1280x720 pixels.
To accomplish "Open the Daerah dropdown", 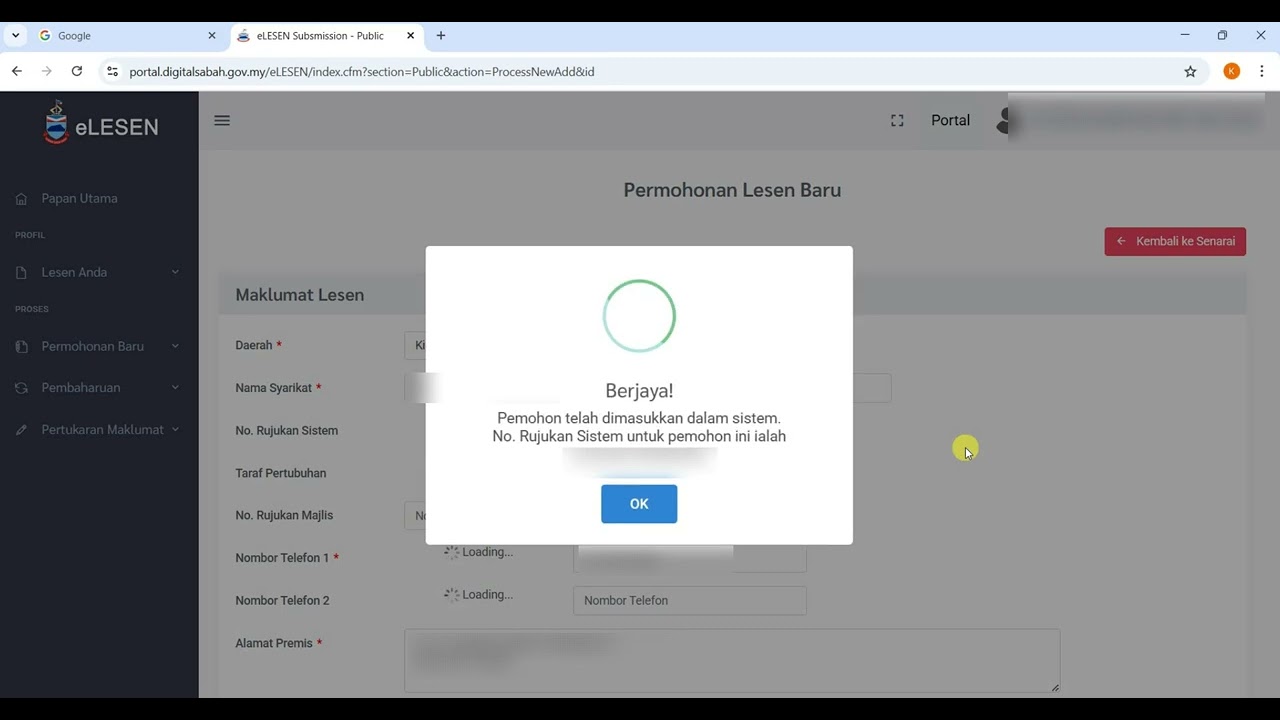I will click(x=416, y=345).
